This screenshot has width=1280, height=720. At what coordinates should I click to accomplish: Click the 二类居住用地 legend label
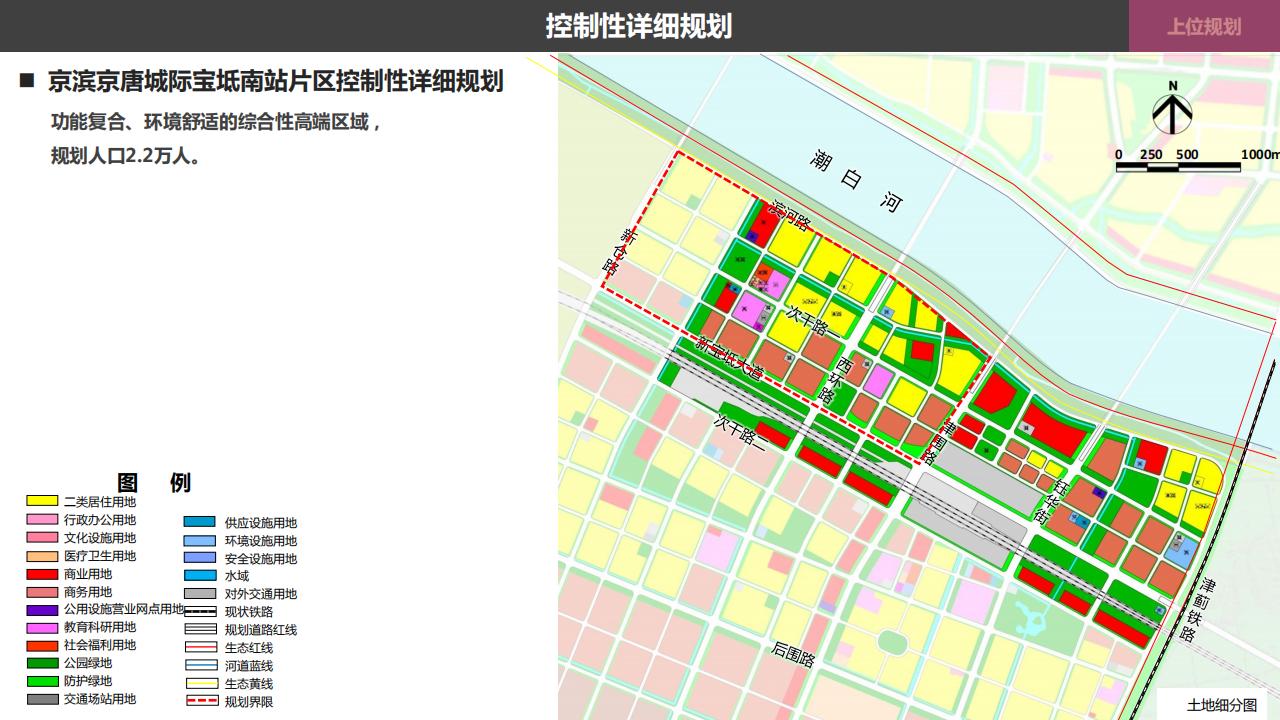[100, 502]
